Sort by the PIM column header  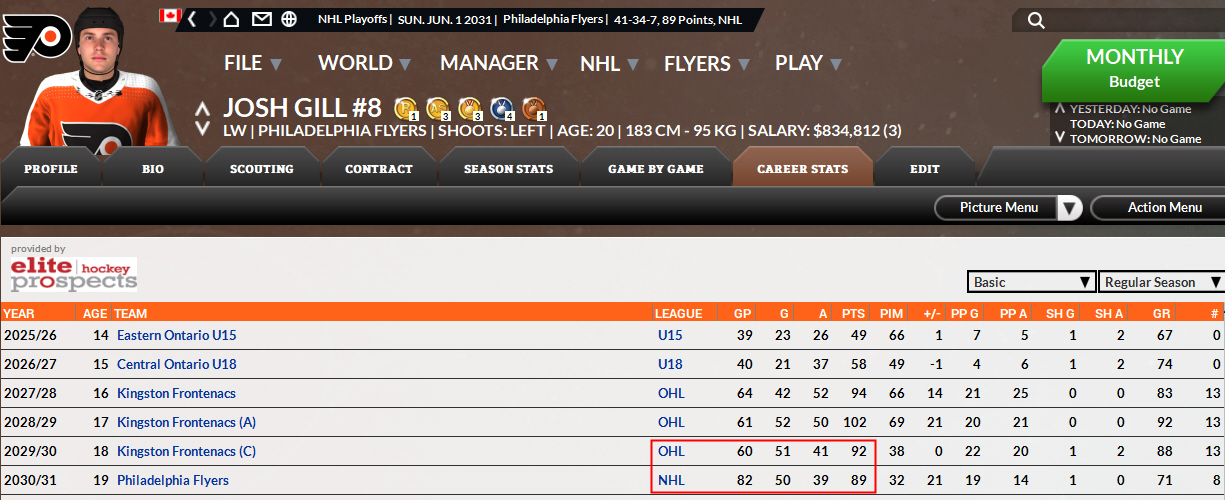pos(891,313)
